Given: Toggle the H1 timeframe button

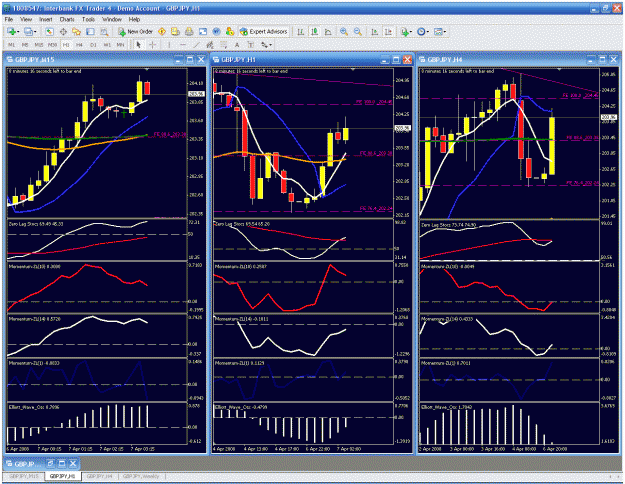Looking at the screenshot, I should (x=66, y=45).
